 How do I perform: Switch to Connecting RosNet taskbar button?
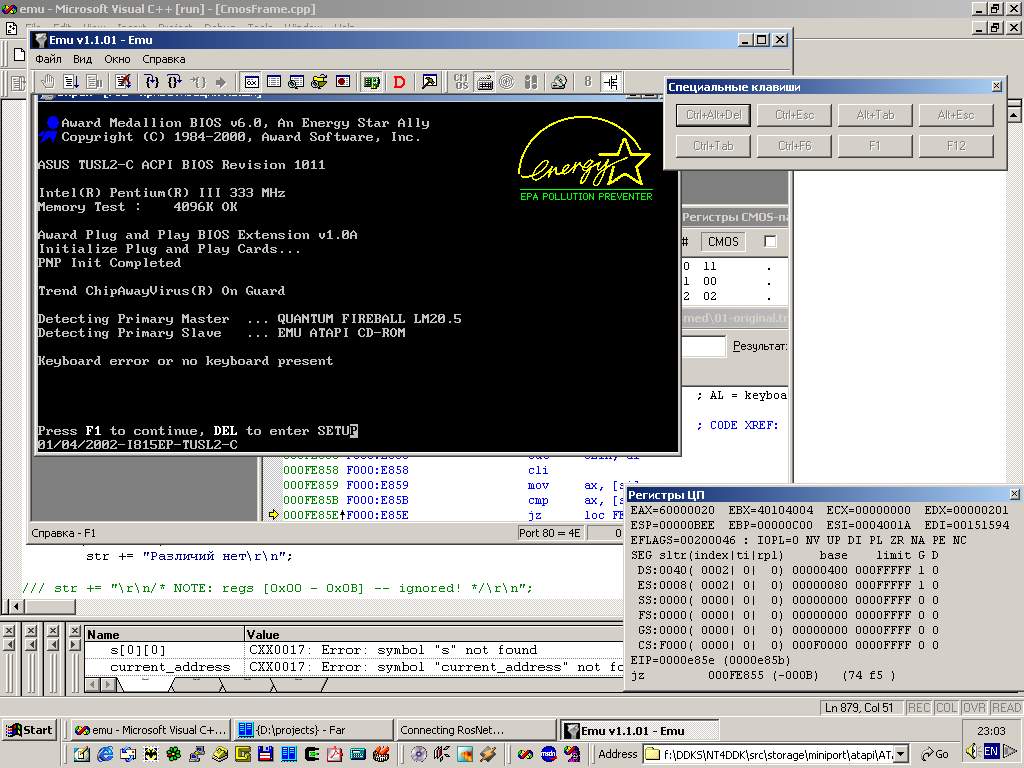point(475,730)
